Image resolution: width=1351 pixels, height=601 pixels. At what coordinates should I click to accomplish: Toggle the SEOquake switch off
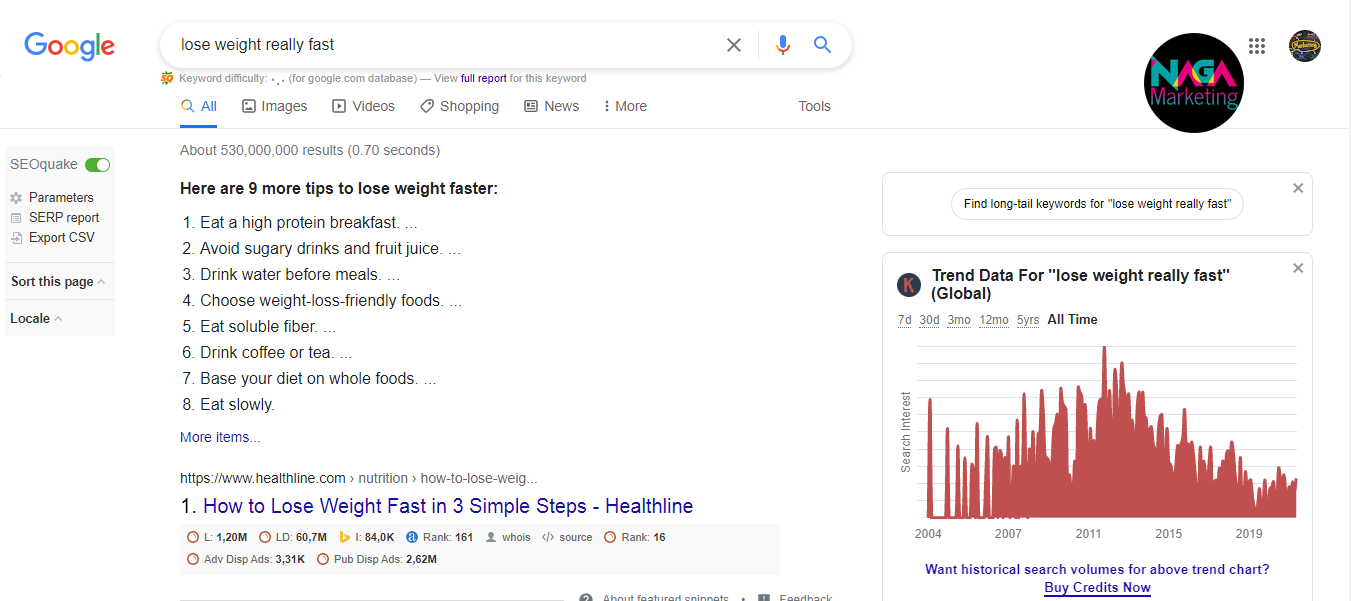(x=97, y=165)
